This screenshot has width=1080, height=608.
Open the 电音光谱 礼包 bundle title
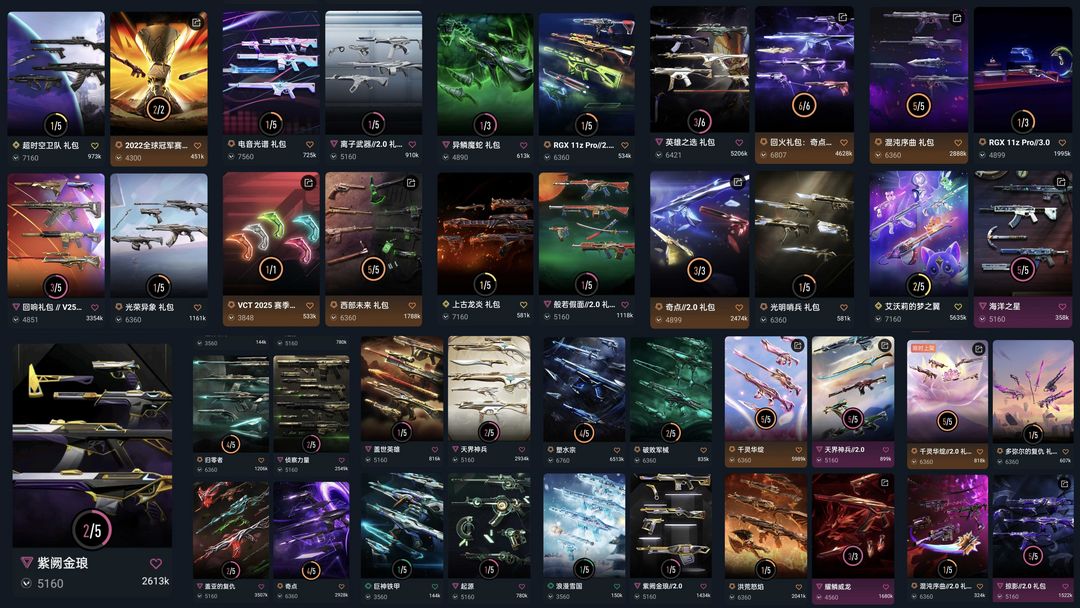pos(262,144)
